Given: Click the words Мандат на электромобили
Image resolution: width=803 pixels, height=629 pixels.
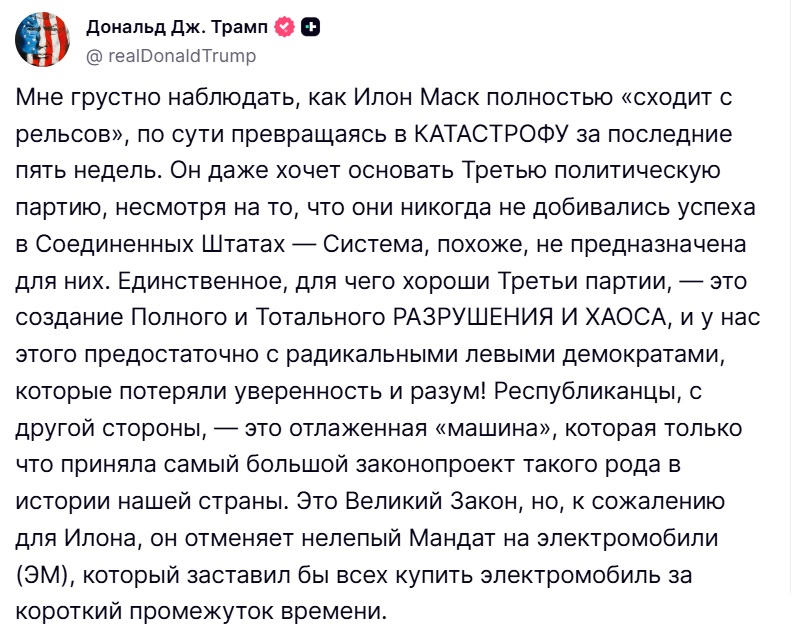Looking at the screenshot, I should point(563,538).
